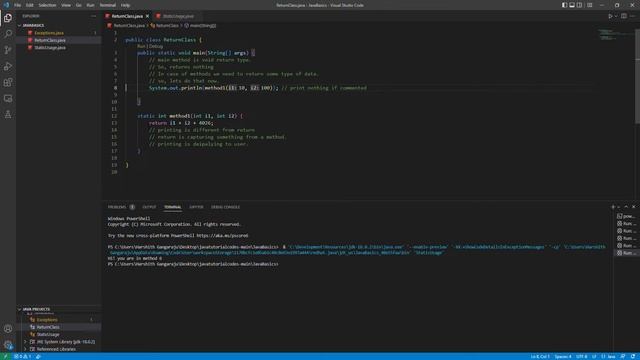The width and height of the screenshot is (640, 360).
Task: Click the VS Code logo in title bar
Action: pyautogui.click(x=6, y=5)
